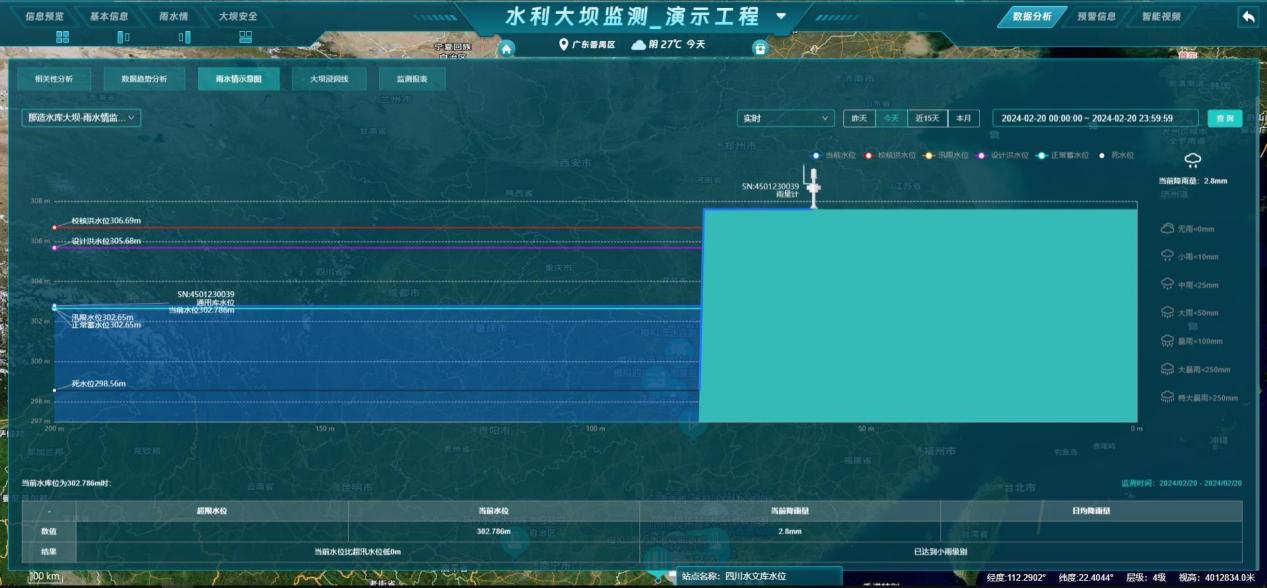Click the home icon on the map
The width and height of the screenshot is (1267, 588).
click(x=507, y=48)
